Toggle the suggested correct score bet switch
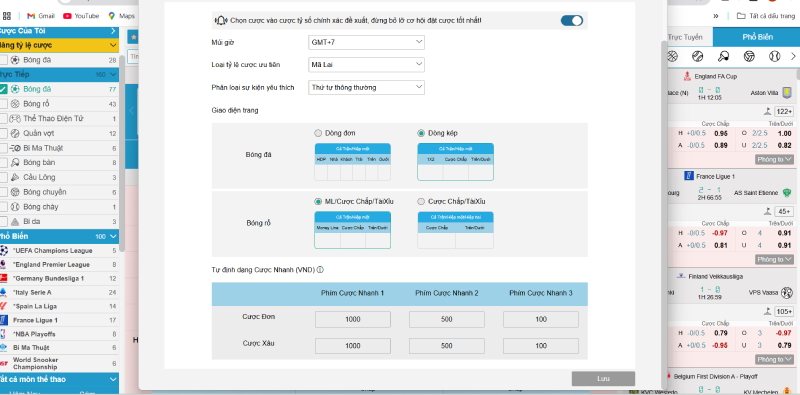 [x=571, y=20]
